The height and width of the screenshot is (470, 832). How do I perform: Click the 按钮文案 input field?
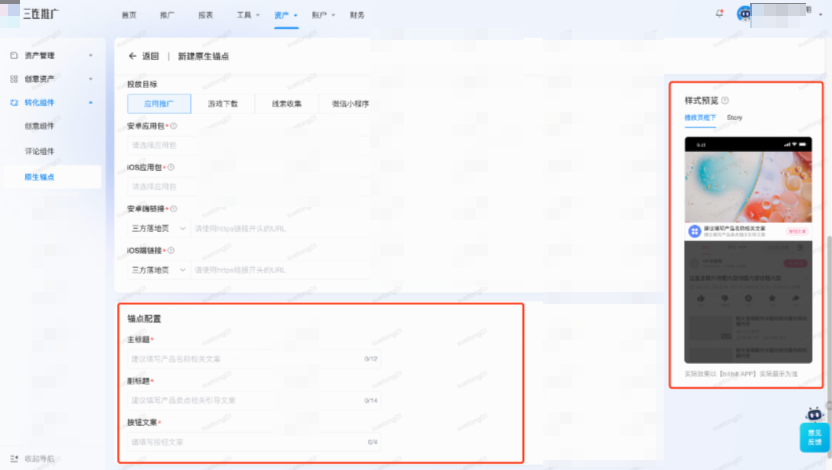tap(254, 441)
